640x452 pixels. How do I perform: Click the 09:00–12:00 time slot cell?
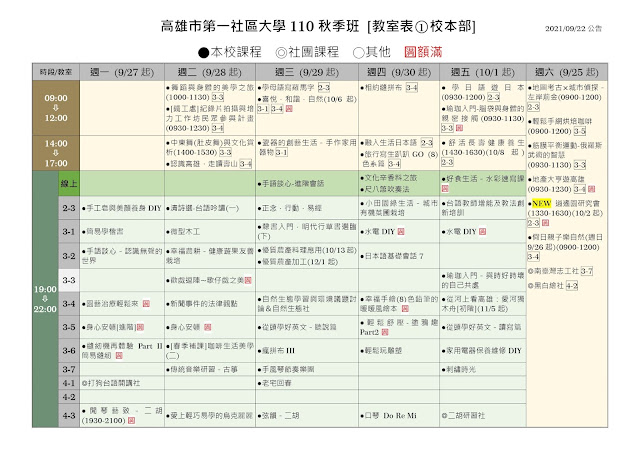[56, 108]
